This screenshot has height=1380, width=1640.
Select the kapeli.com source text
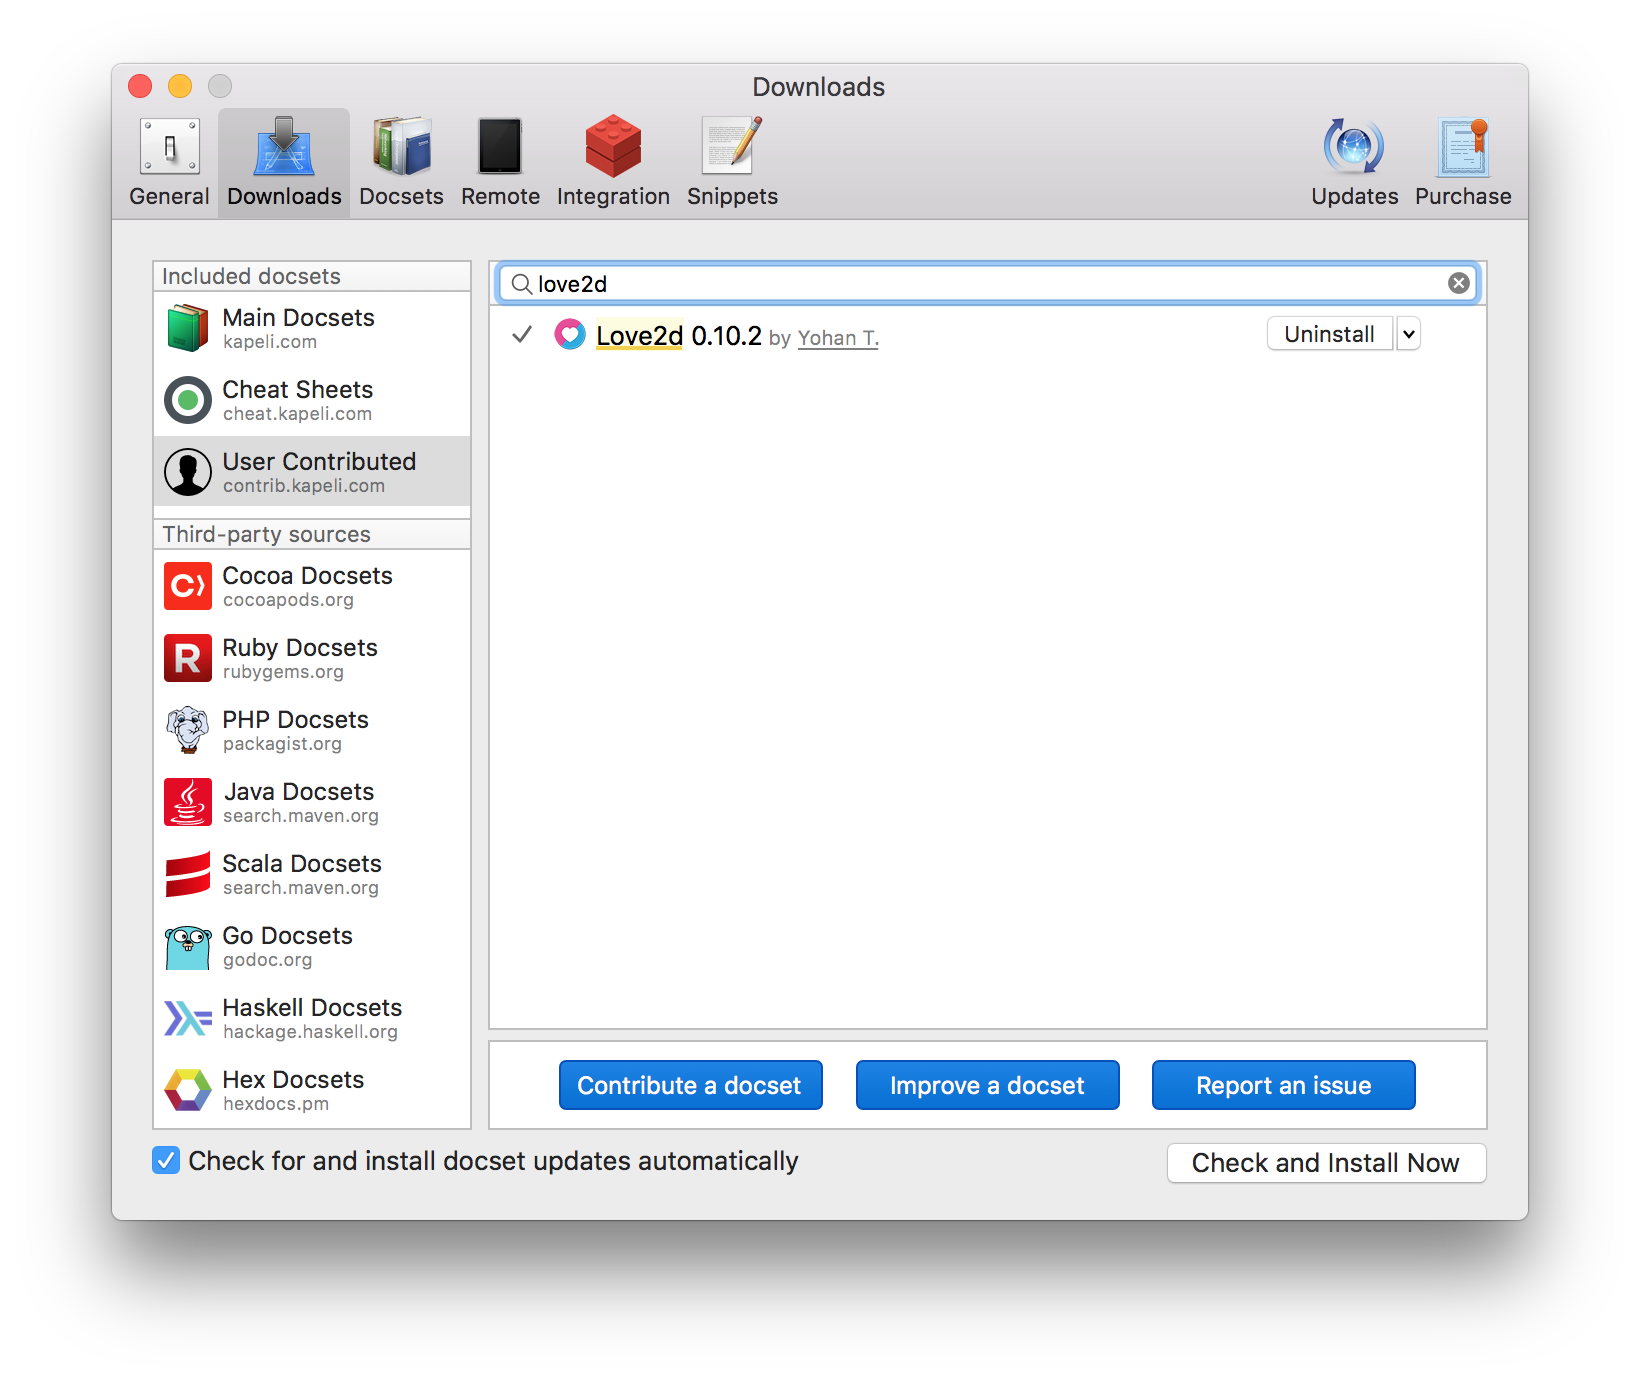coord(270,342)
